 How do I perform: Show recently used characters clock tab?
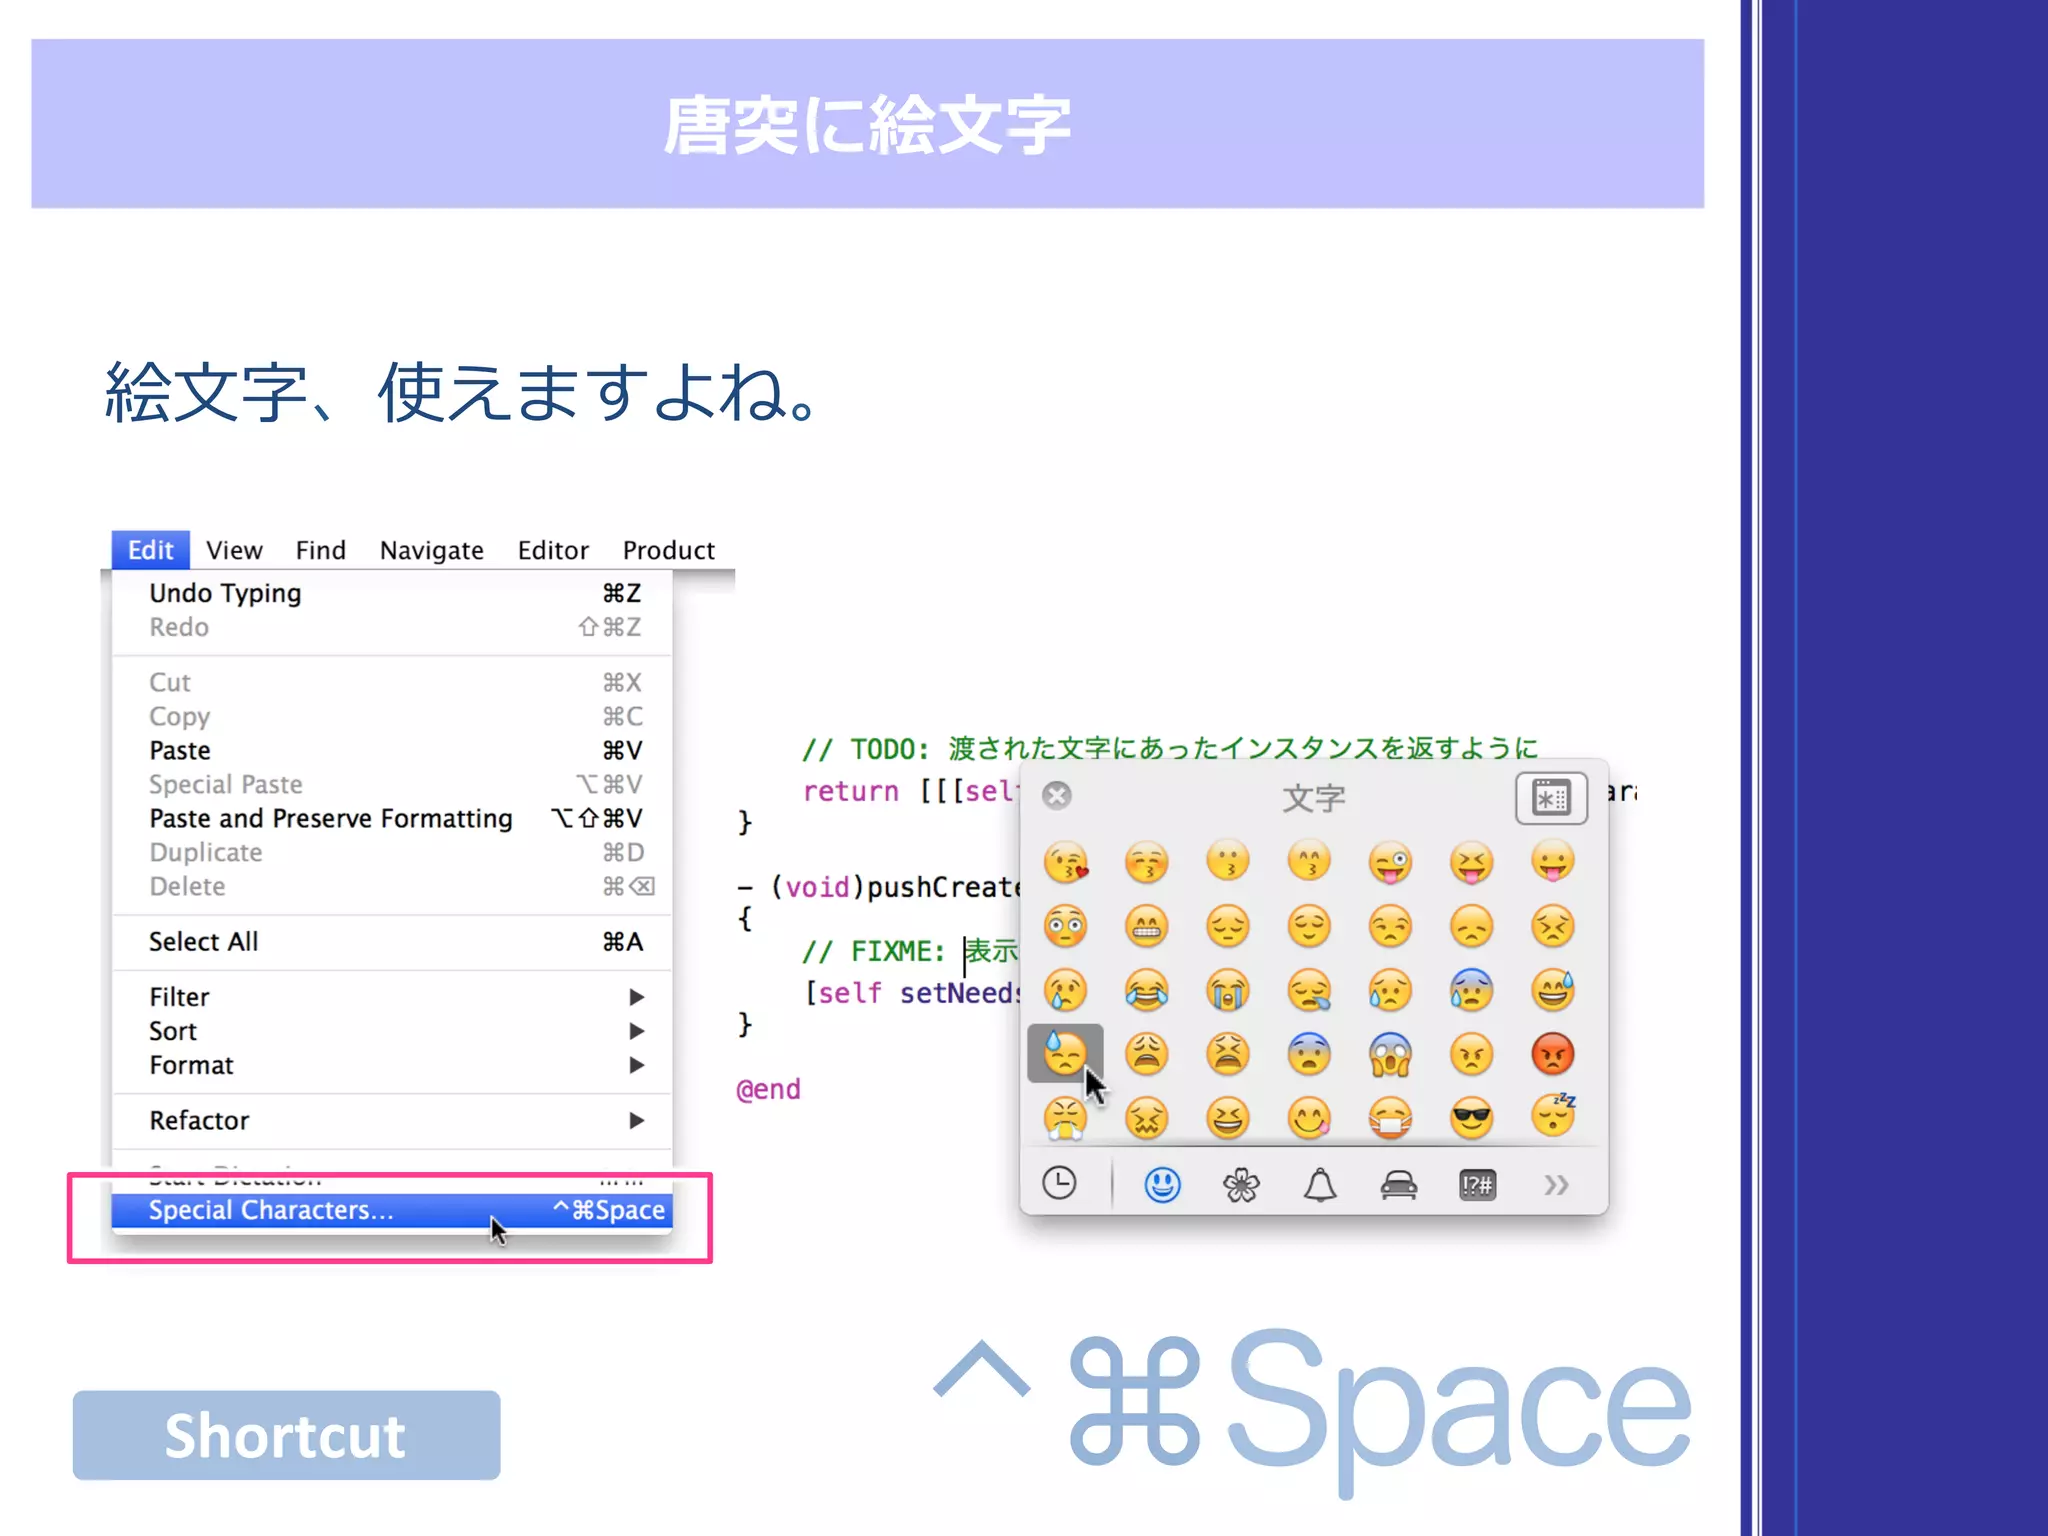(x=1059, y=1184)
